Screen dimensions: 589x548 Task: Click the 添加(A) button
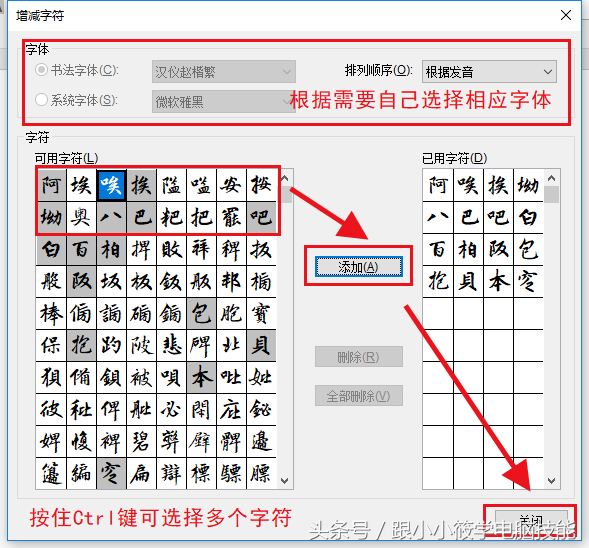(359, 267)
